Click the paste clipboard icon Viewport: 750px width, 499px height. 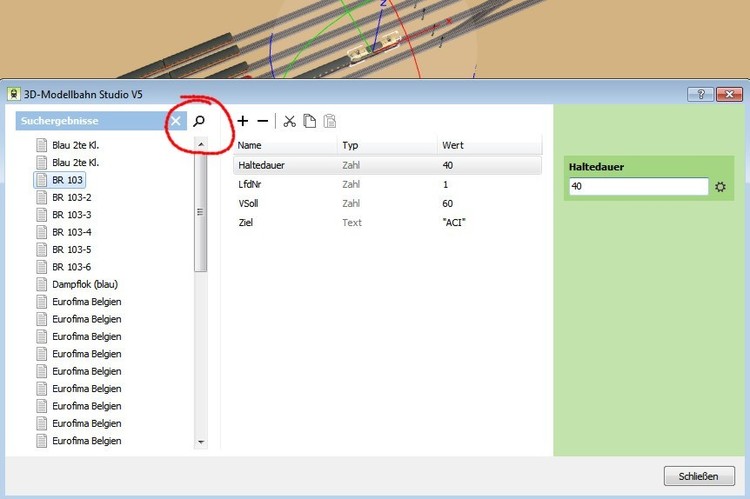pos(330,122)
